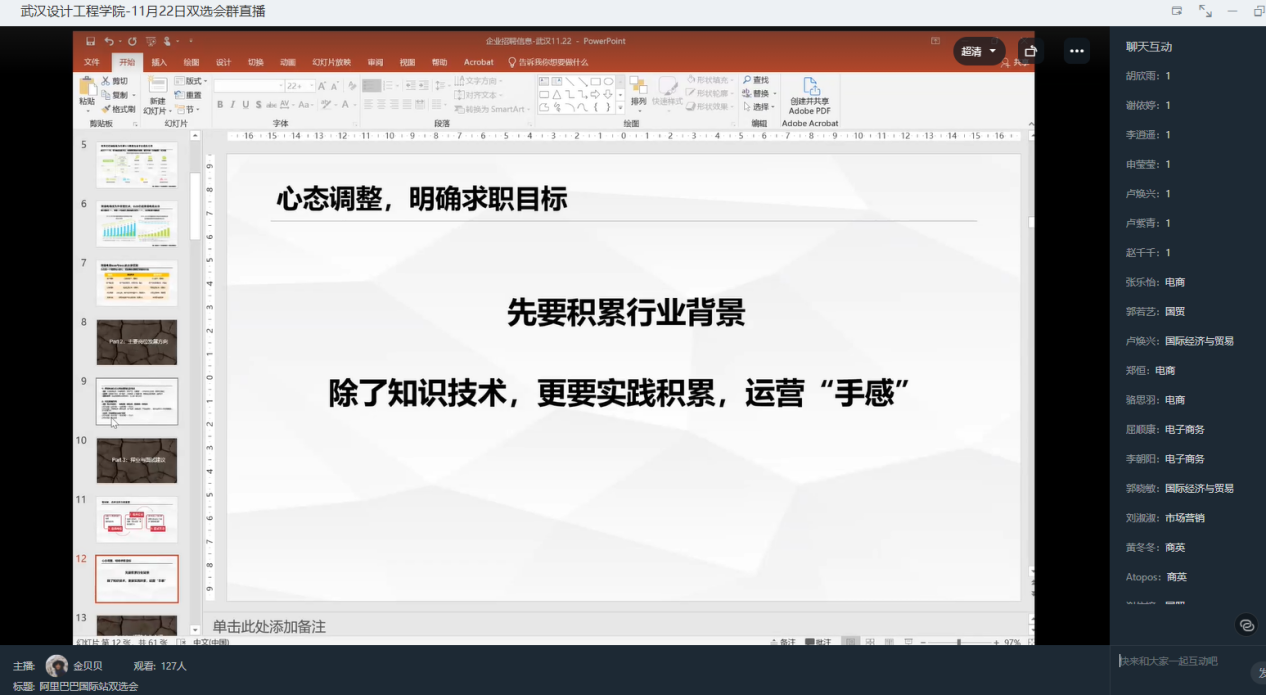1266x695 pixels.
Task: Click the PowerPoint Save icon
Action: [90, 41]
